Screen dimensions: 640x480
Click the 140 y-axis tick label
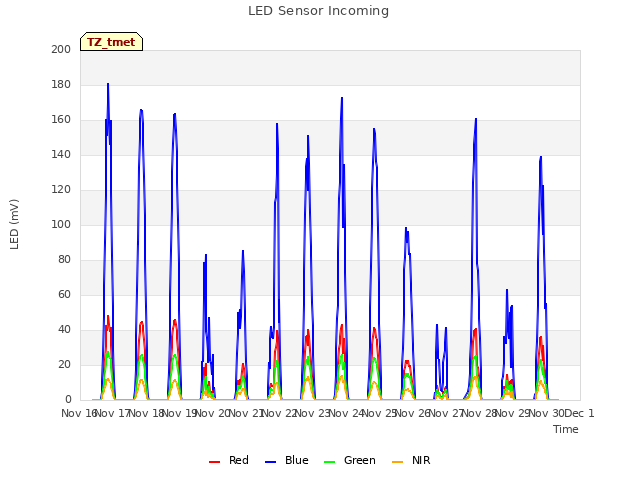(x=61, y=154)
